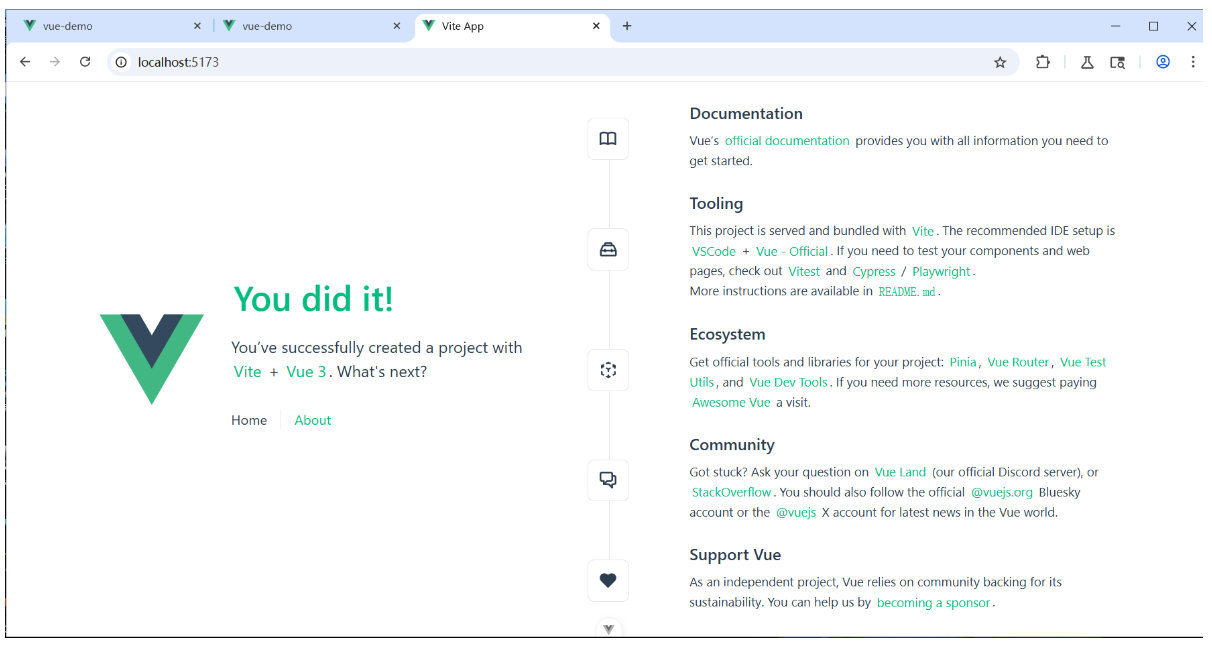Switch to the first vue-demo tab

pyautogui.click(x=110, y=26)
